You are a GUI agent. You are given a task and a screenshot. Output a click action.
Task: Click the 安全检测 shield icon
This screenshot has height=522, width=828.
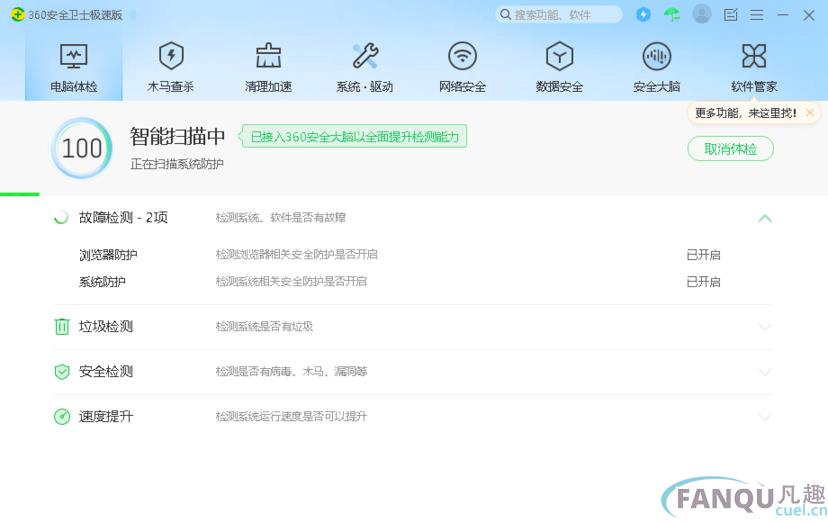(x=62, y=372)
